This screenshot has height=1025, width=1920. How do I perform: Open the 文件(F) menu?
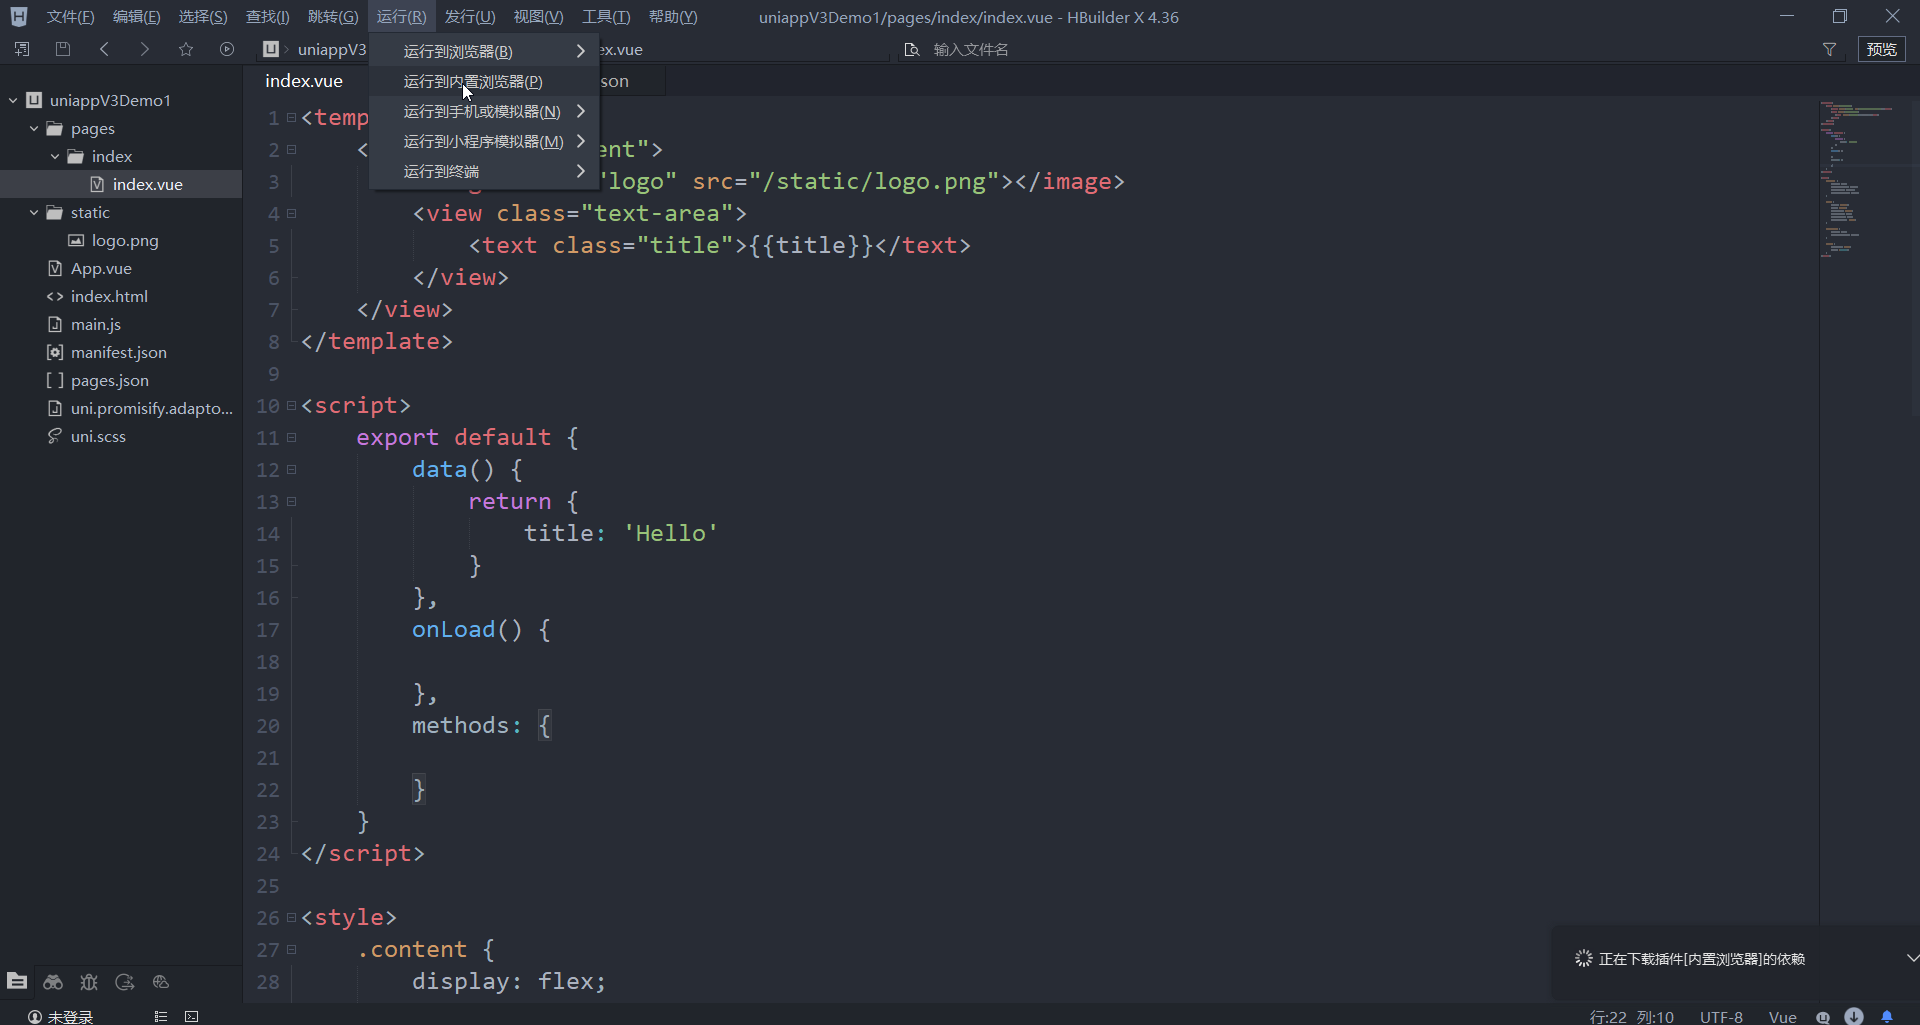pyautogui.click(x=70, y=17)
